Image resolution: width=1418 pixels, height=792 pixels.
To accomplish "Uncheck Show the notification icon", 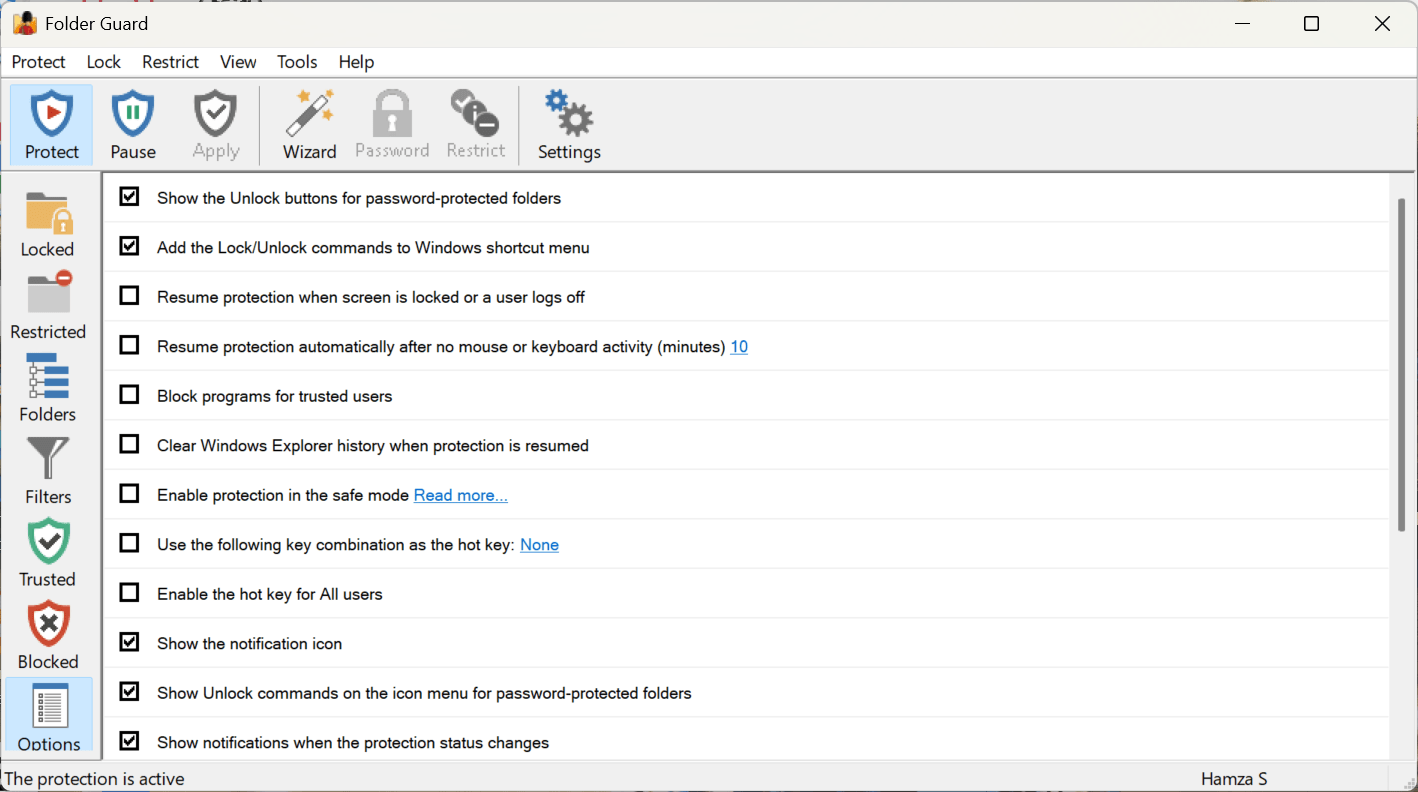I will [x=129, y=642].
